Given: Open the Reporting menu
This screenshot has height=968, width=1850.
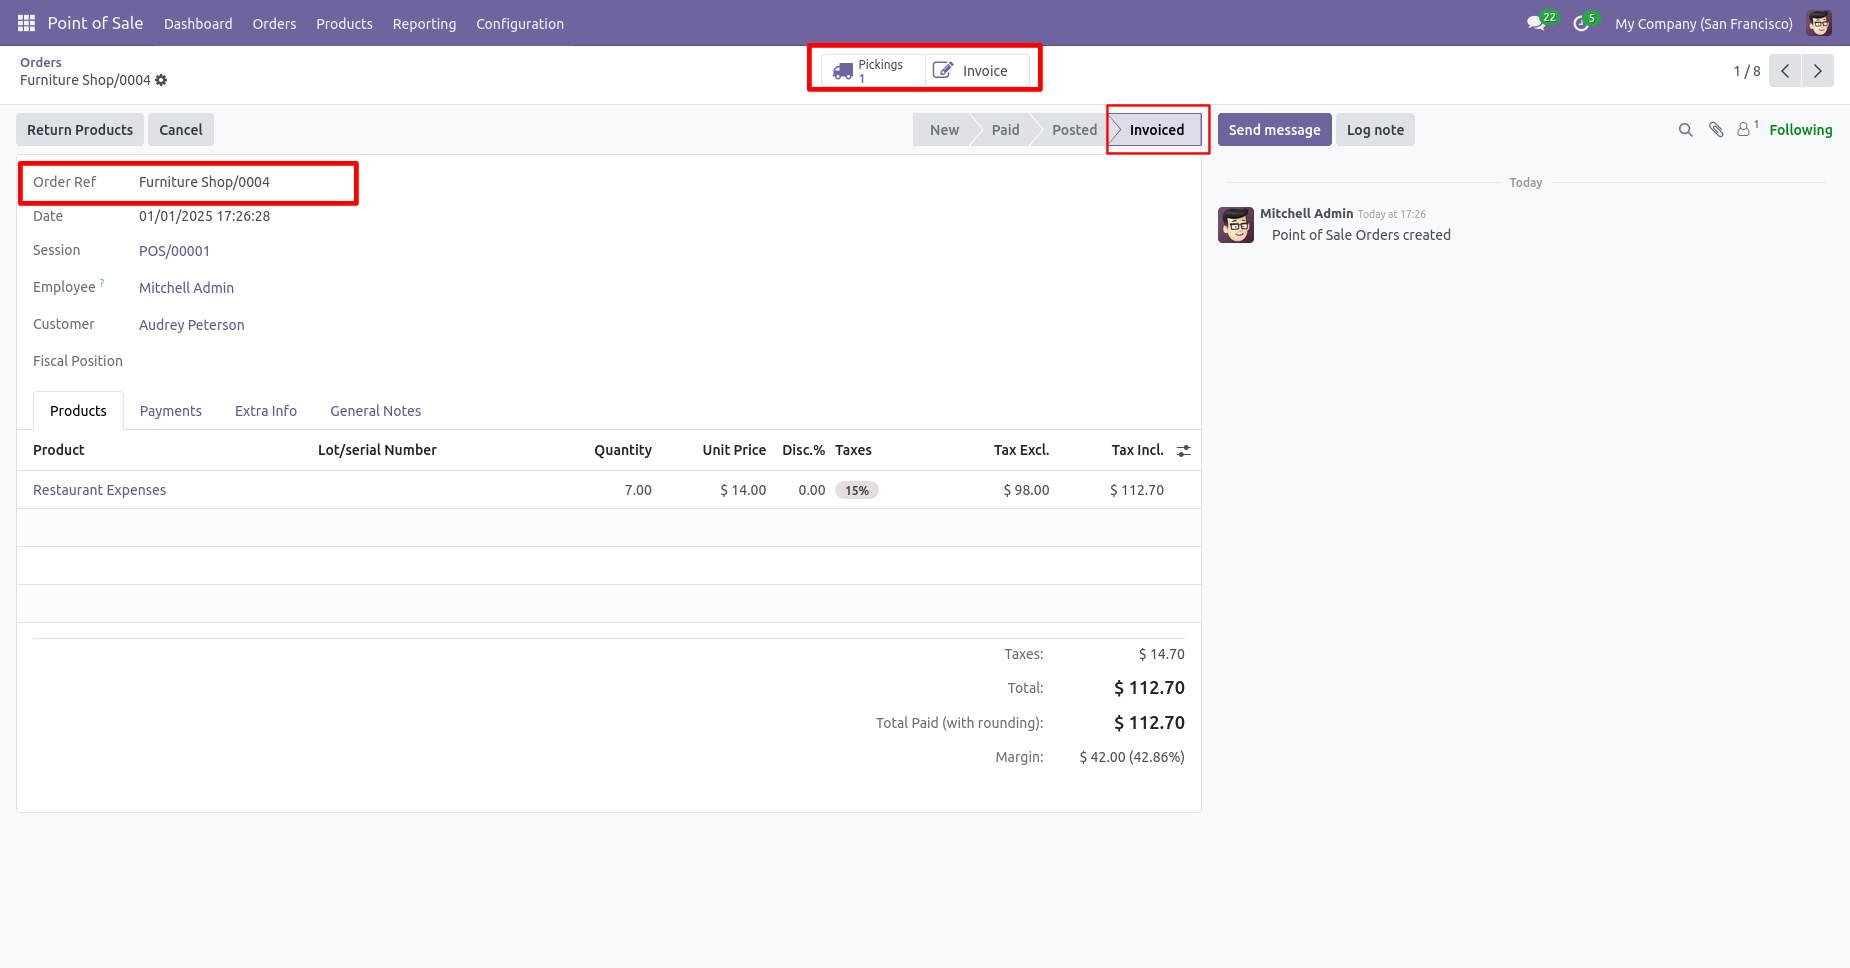Looking at the screenshot, I should click(x=424, y=24).
